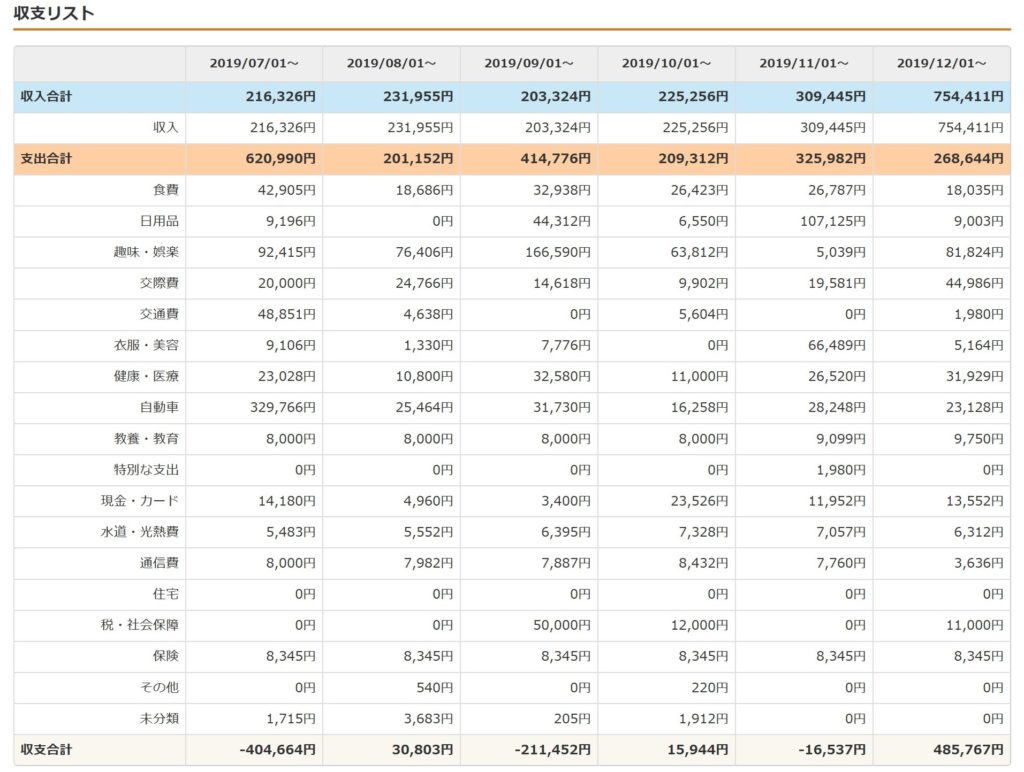Select the 収支合計 row label
Image resolution: width=1024 pixels, height=772 pixels.
[46, 749]
